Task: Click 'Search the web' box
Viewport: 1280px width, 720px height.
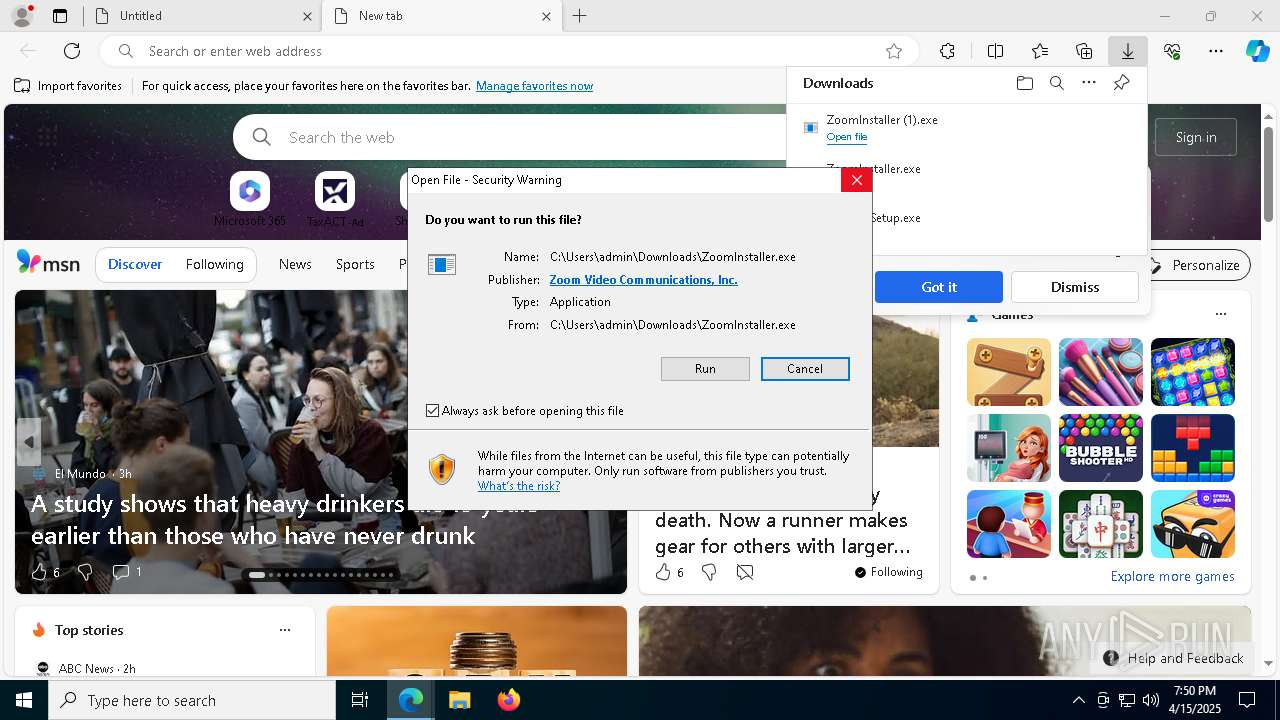Action: pyautogui.click(x=520, y=137)
